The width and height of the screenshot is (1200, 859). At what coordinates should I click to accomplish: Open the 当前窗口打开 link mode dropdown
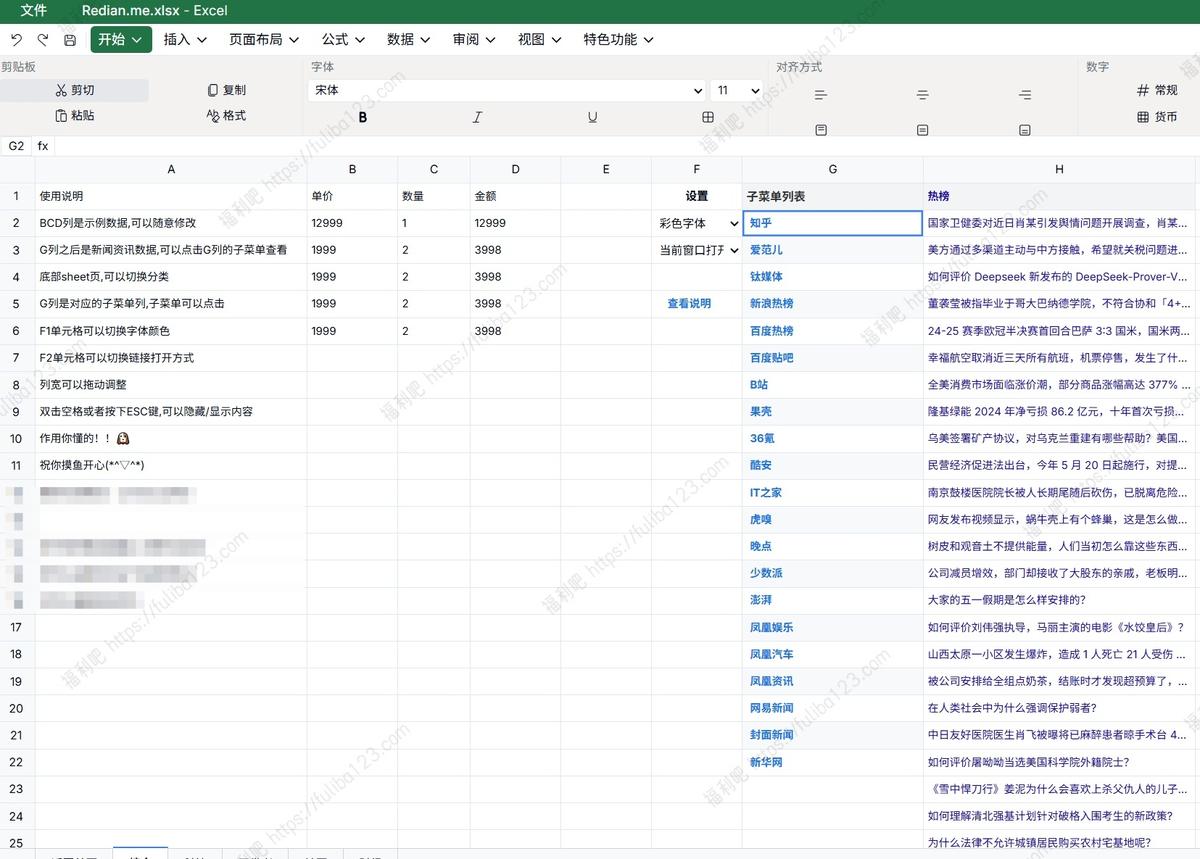(x=697, y=251)
